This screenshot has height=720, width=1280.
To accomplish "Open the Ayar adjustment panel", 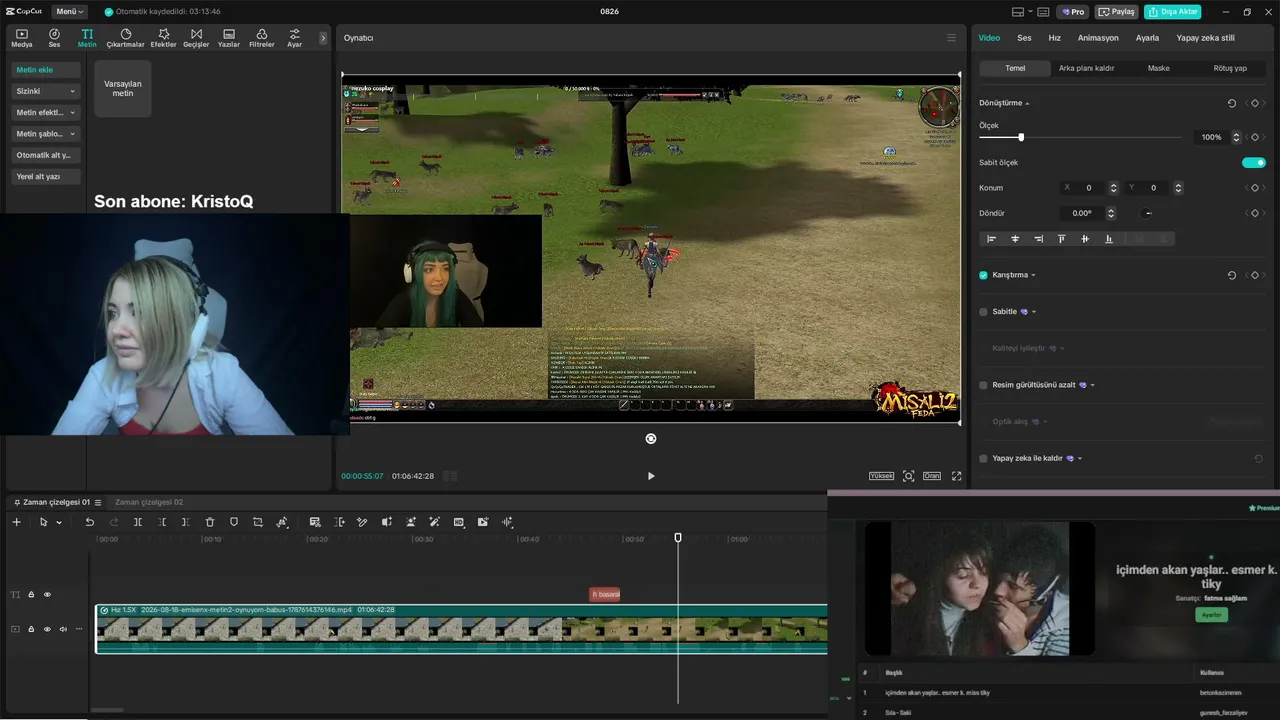I will 294,38.
